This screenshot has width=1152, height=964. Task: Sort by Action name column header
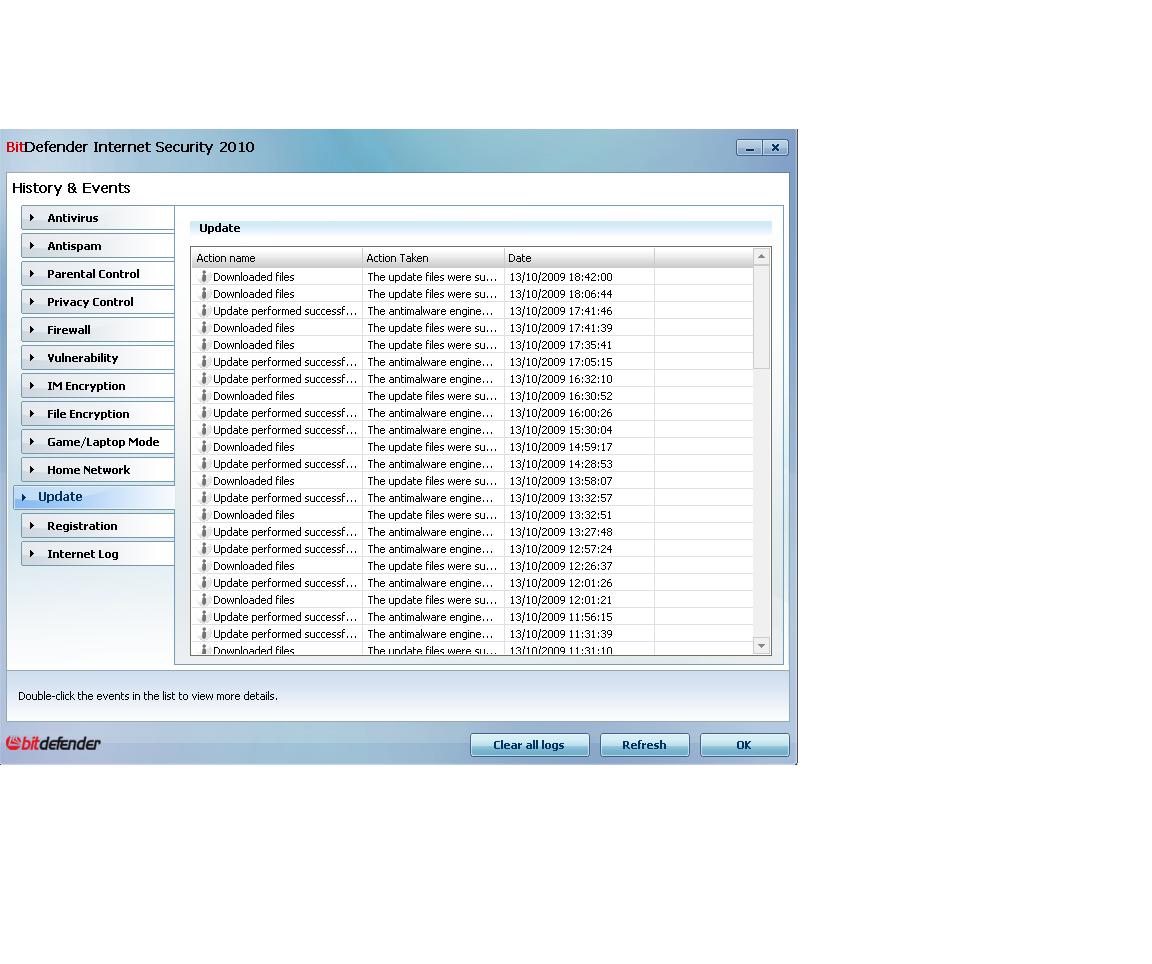coord(277,258)
